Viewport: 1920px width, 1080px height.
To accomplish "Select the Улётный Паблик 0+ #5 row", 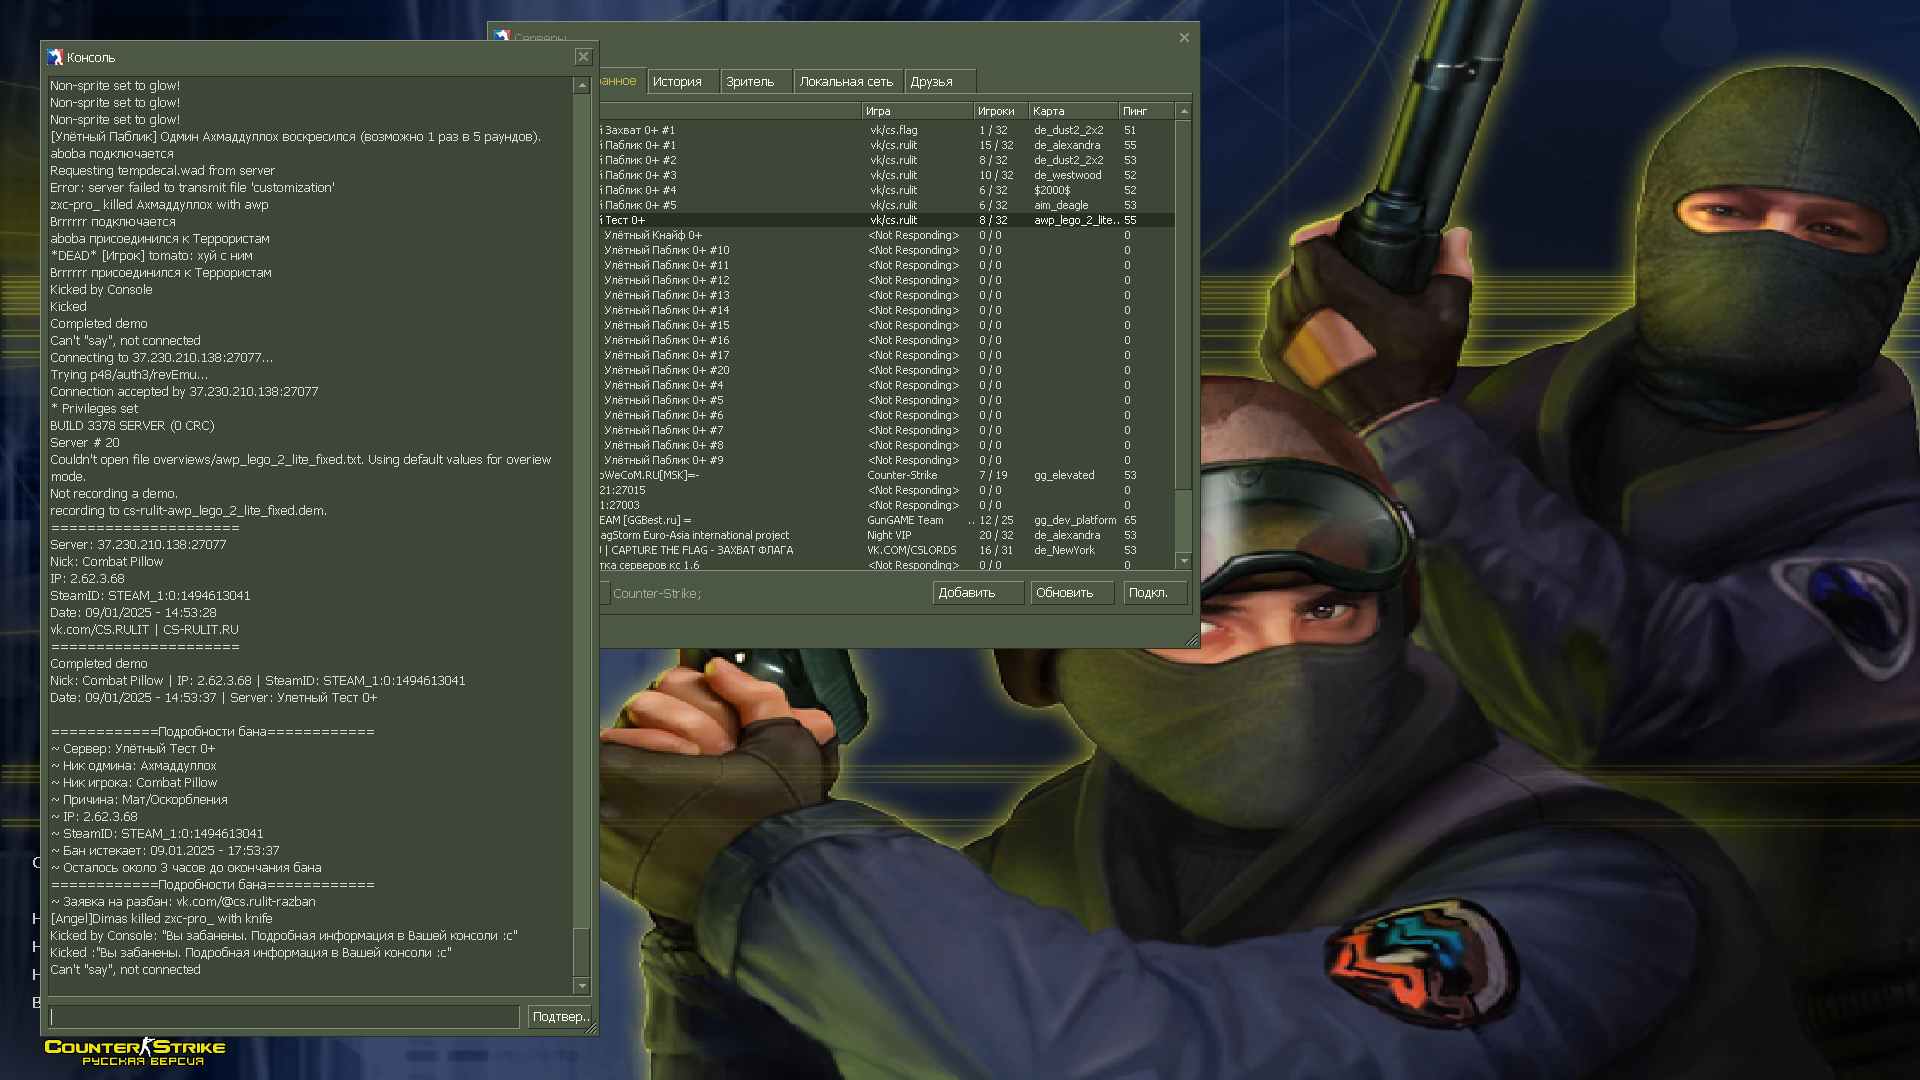I will (x=887, y=400).
